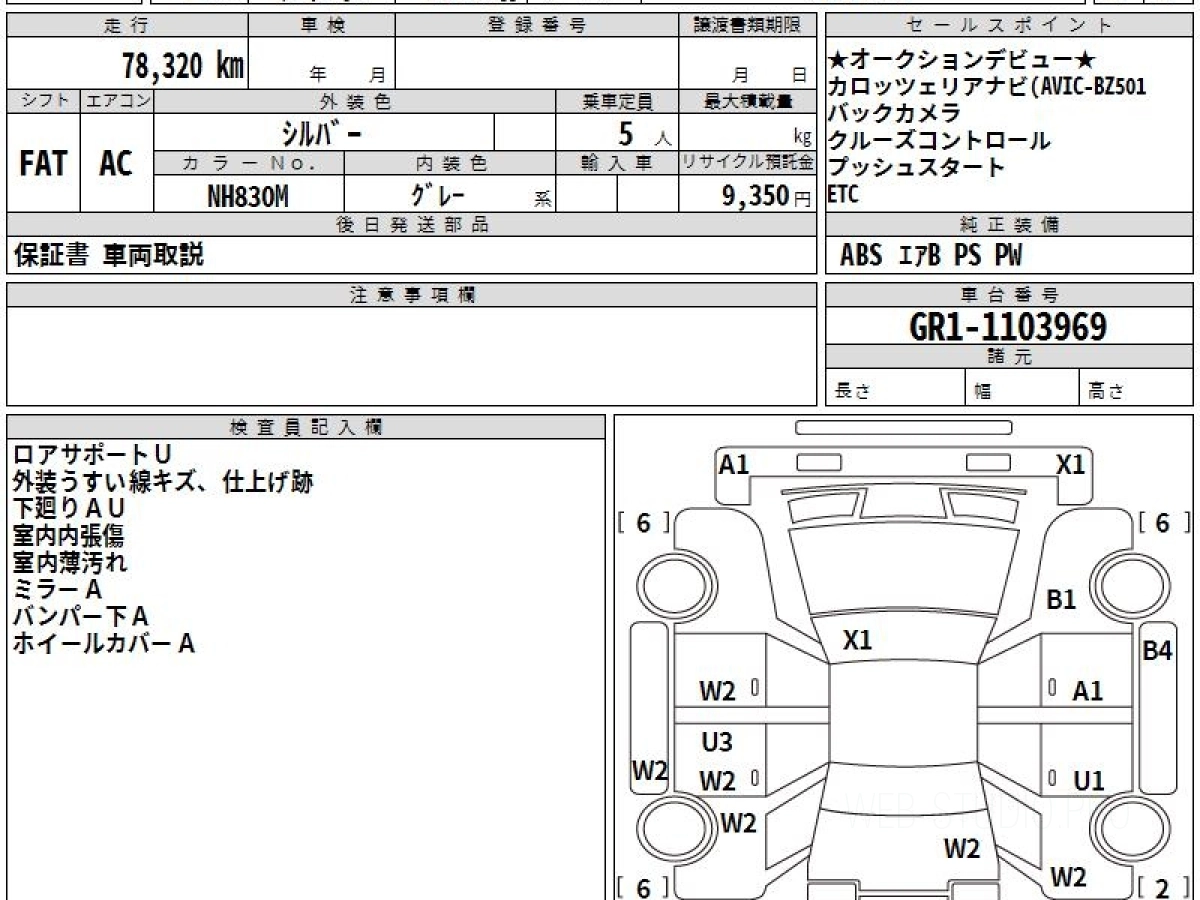
Task: Select the U3 mark on the diagram
Action: tap(717, 742)
